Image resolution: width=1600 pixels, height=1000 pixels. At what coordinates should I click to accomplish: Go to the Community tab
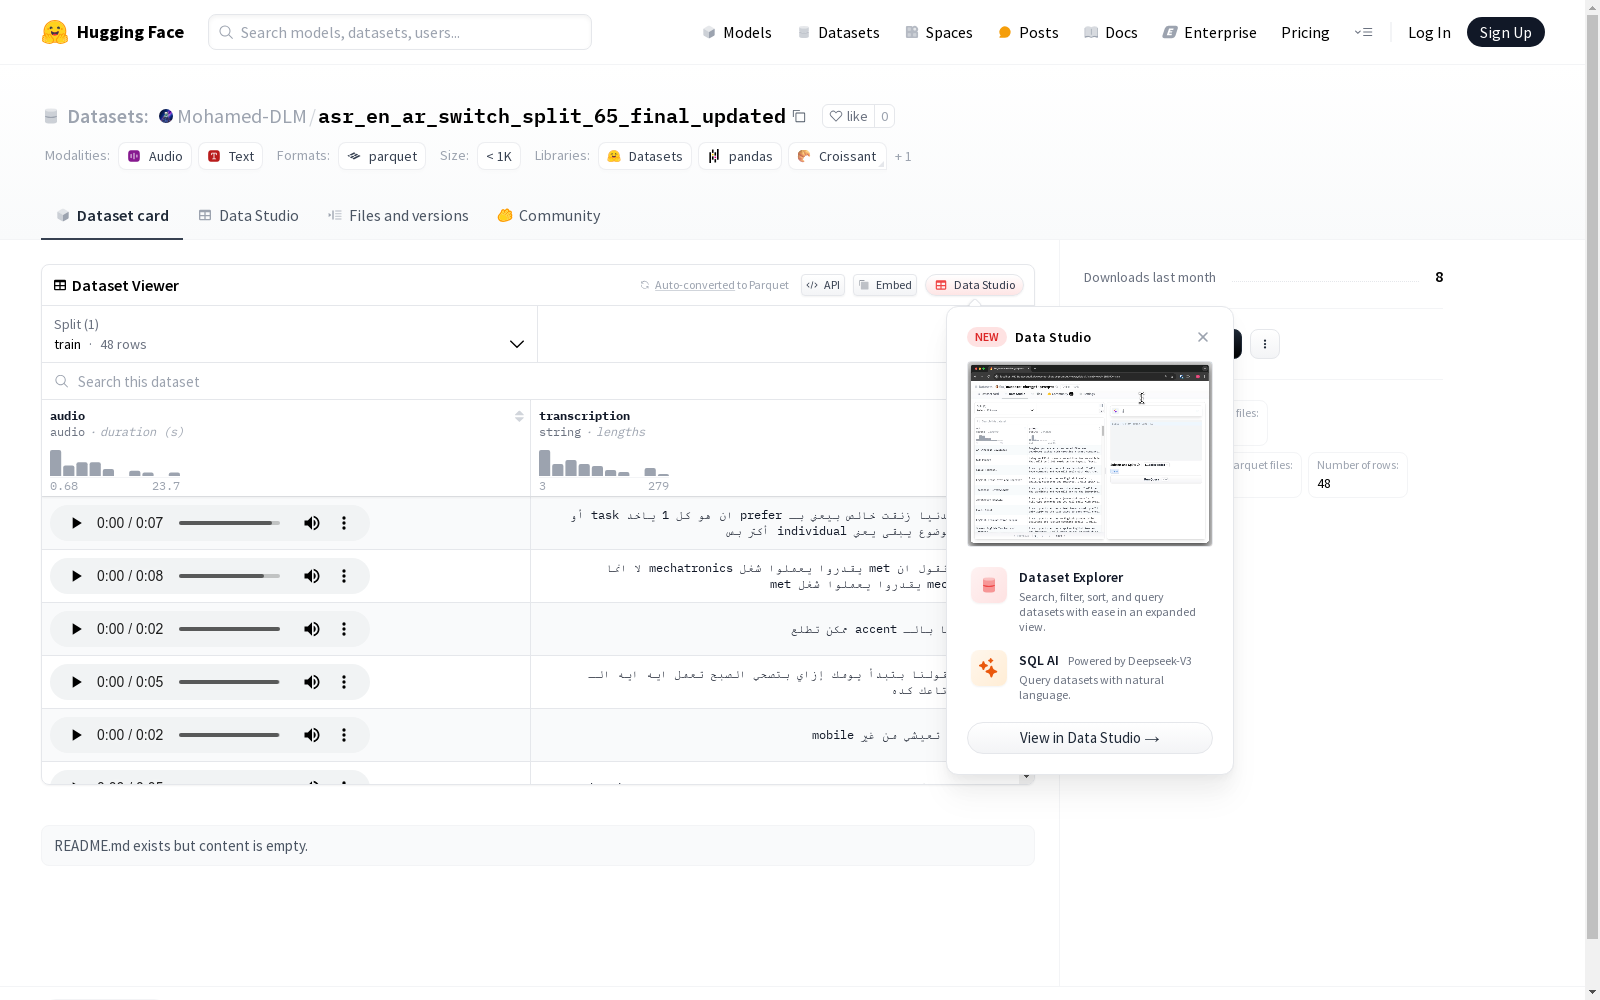point(549,216)
